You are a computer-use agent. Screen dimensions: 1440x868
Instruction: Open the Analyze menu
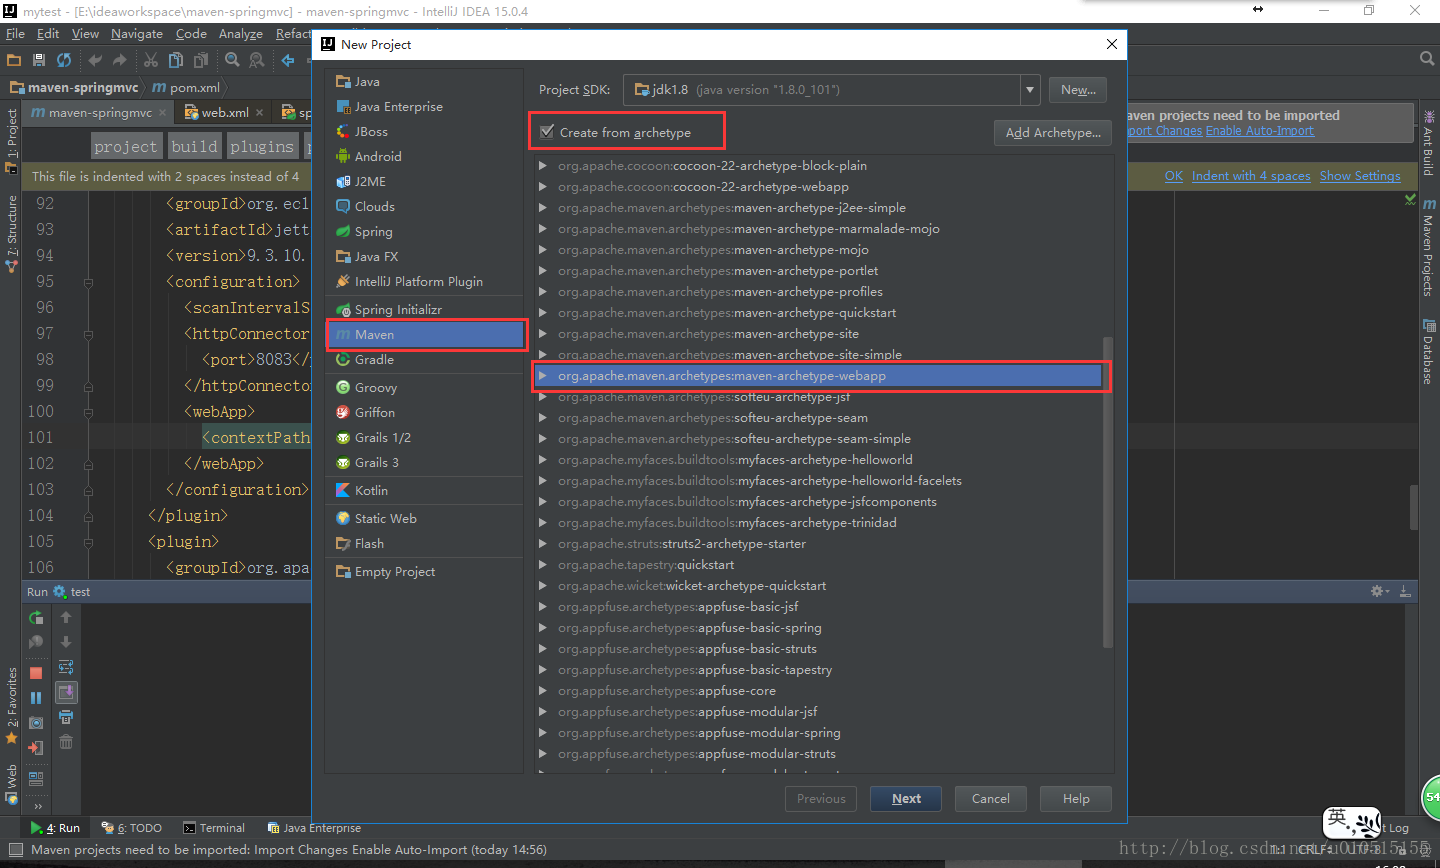coord(241,34)
